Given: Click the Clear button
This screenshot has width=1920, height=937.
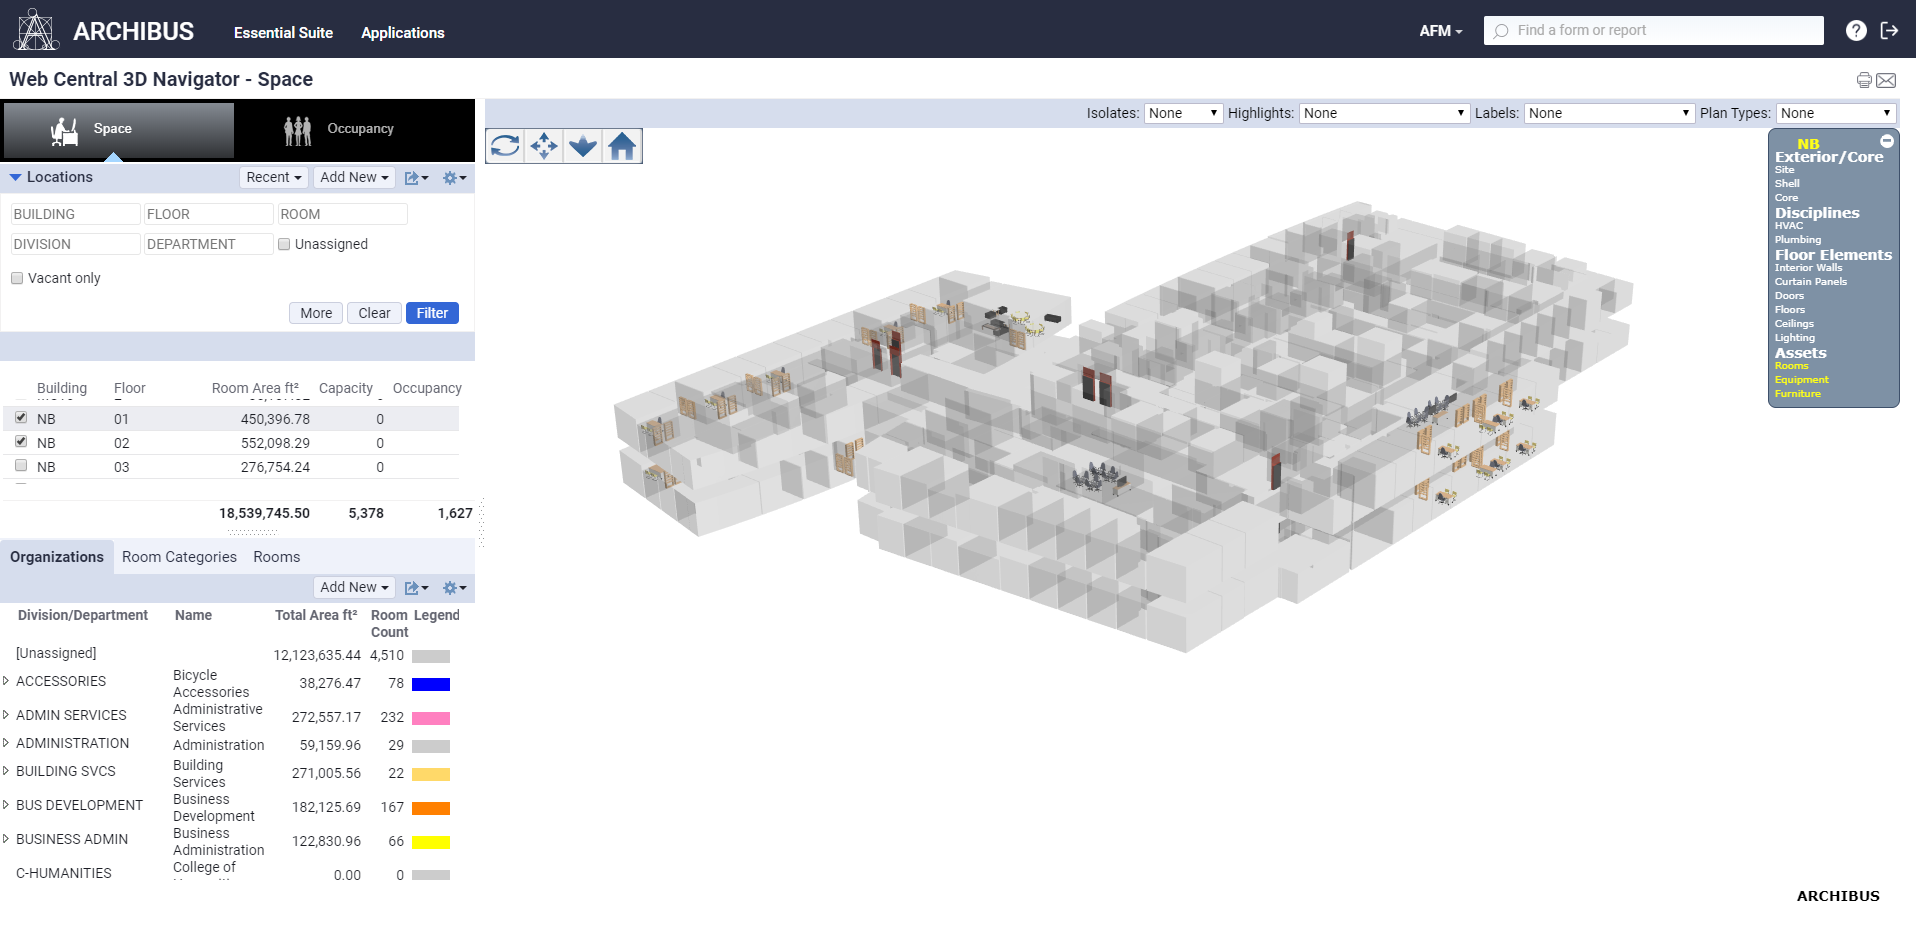Looking at the screenshot, I should click(374, 313).
